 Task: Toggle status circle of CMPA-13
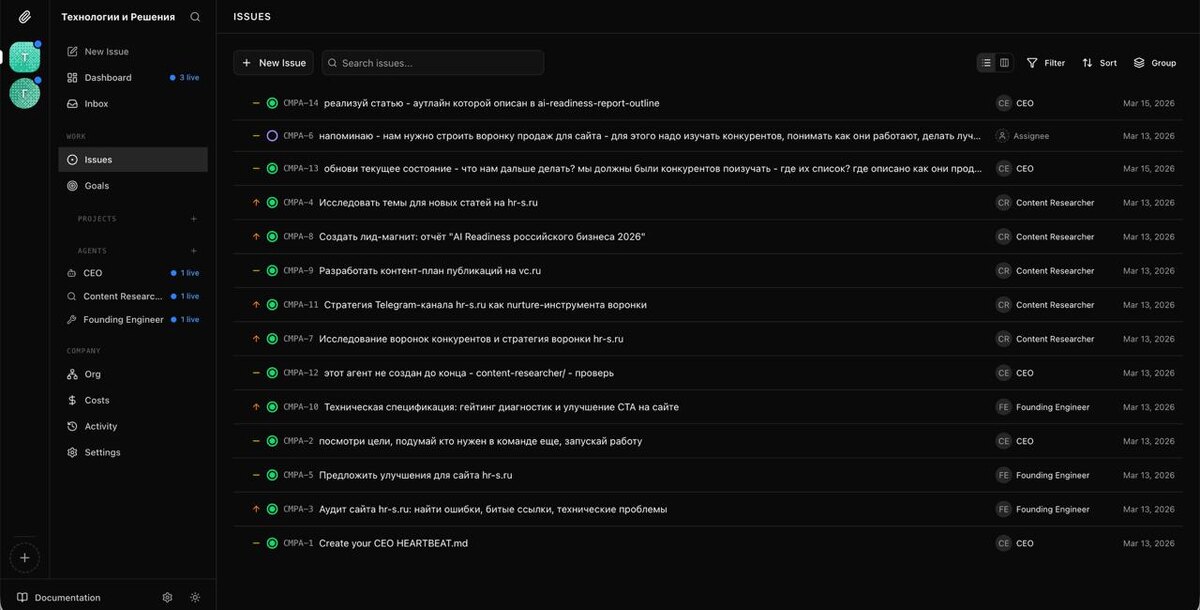(x=272, y=169)
